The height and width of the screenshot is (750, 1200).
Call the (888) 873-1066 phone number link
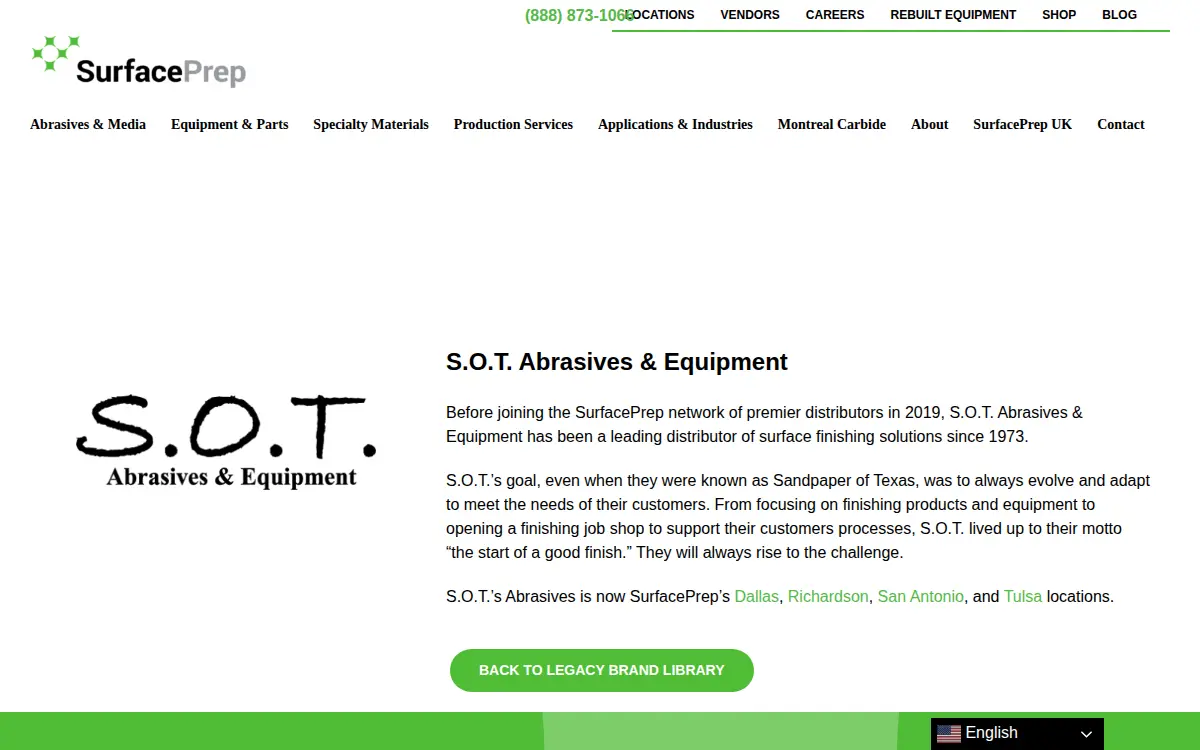click(x=579, y=15)
